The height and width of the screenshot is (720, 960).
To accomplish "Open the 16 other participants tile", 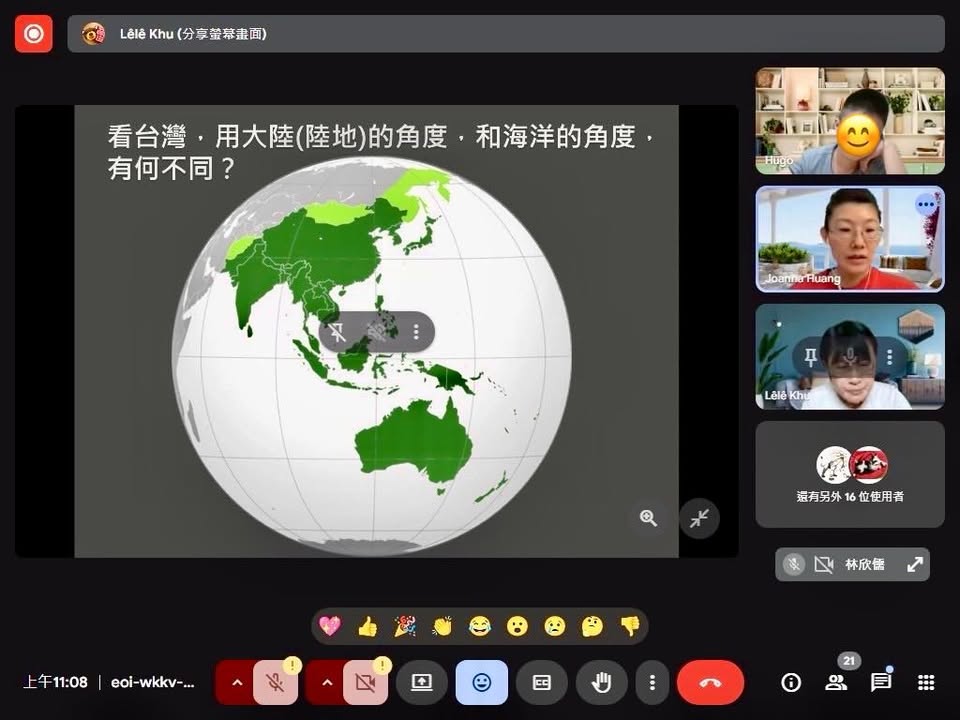I will click(x=850, y=474).
